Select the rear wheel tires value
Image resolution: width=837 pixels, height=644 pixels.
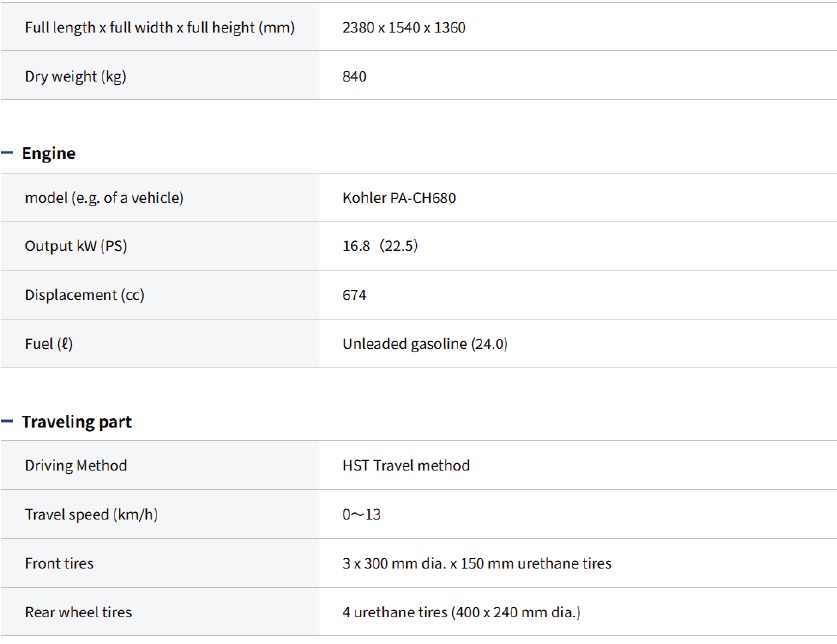coord(461,612)
